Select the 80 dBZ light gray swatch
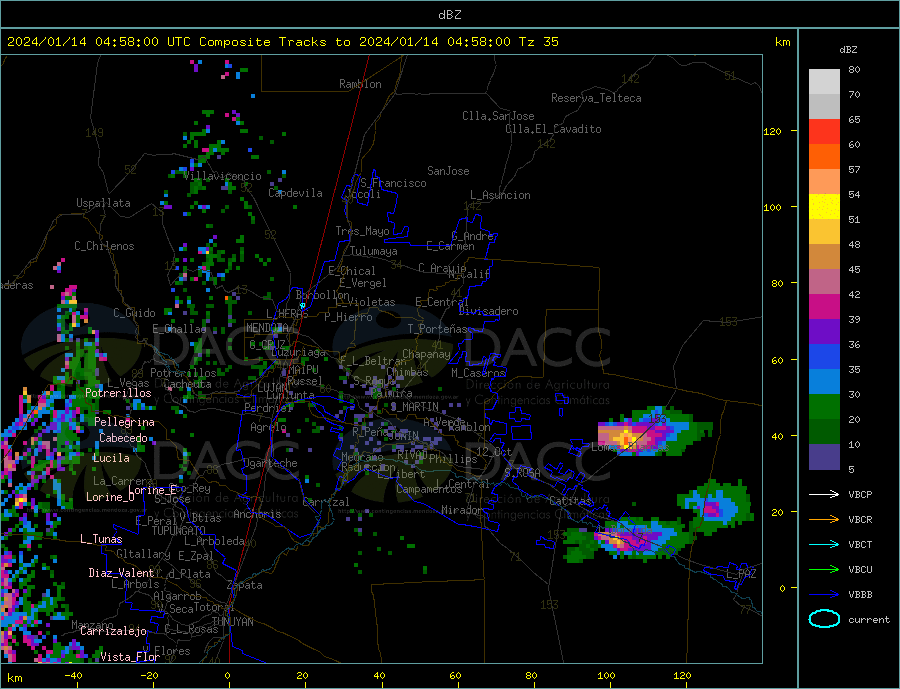This screenshot has width=900, height=689. [x=824, y=82]
